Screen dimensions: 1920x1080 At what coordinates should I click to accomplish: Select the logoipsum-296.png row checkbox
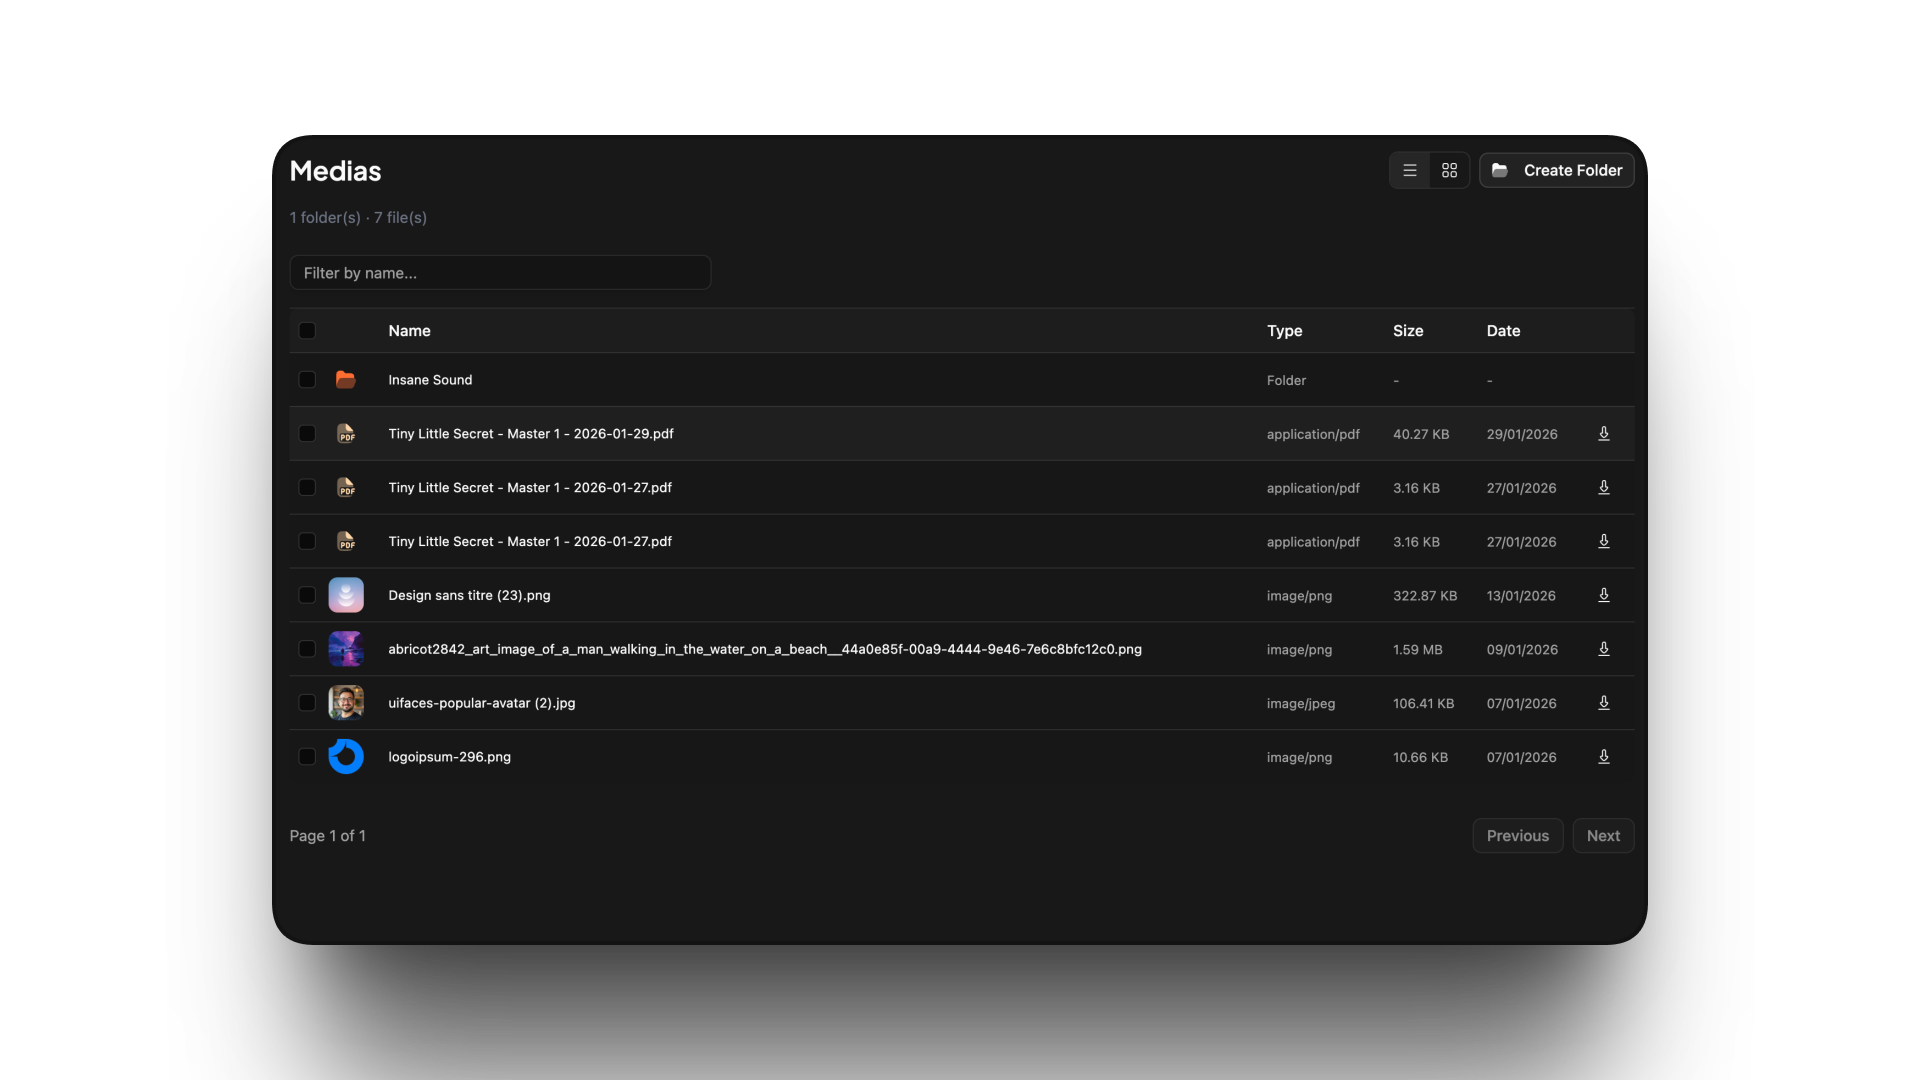click(307, 757)
